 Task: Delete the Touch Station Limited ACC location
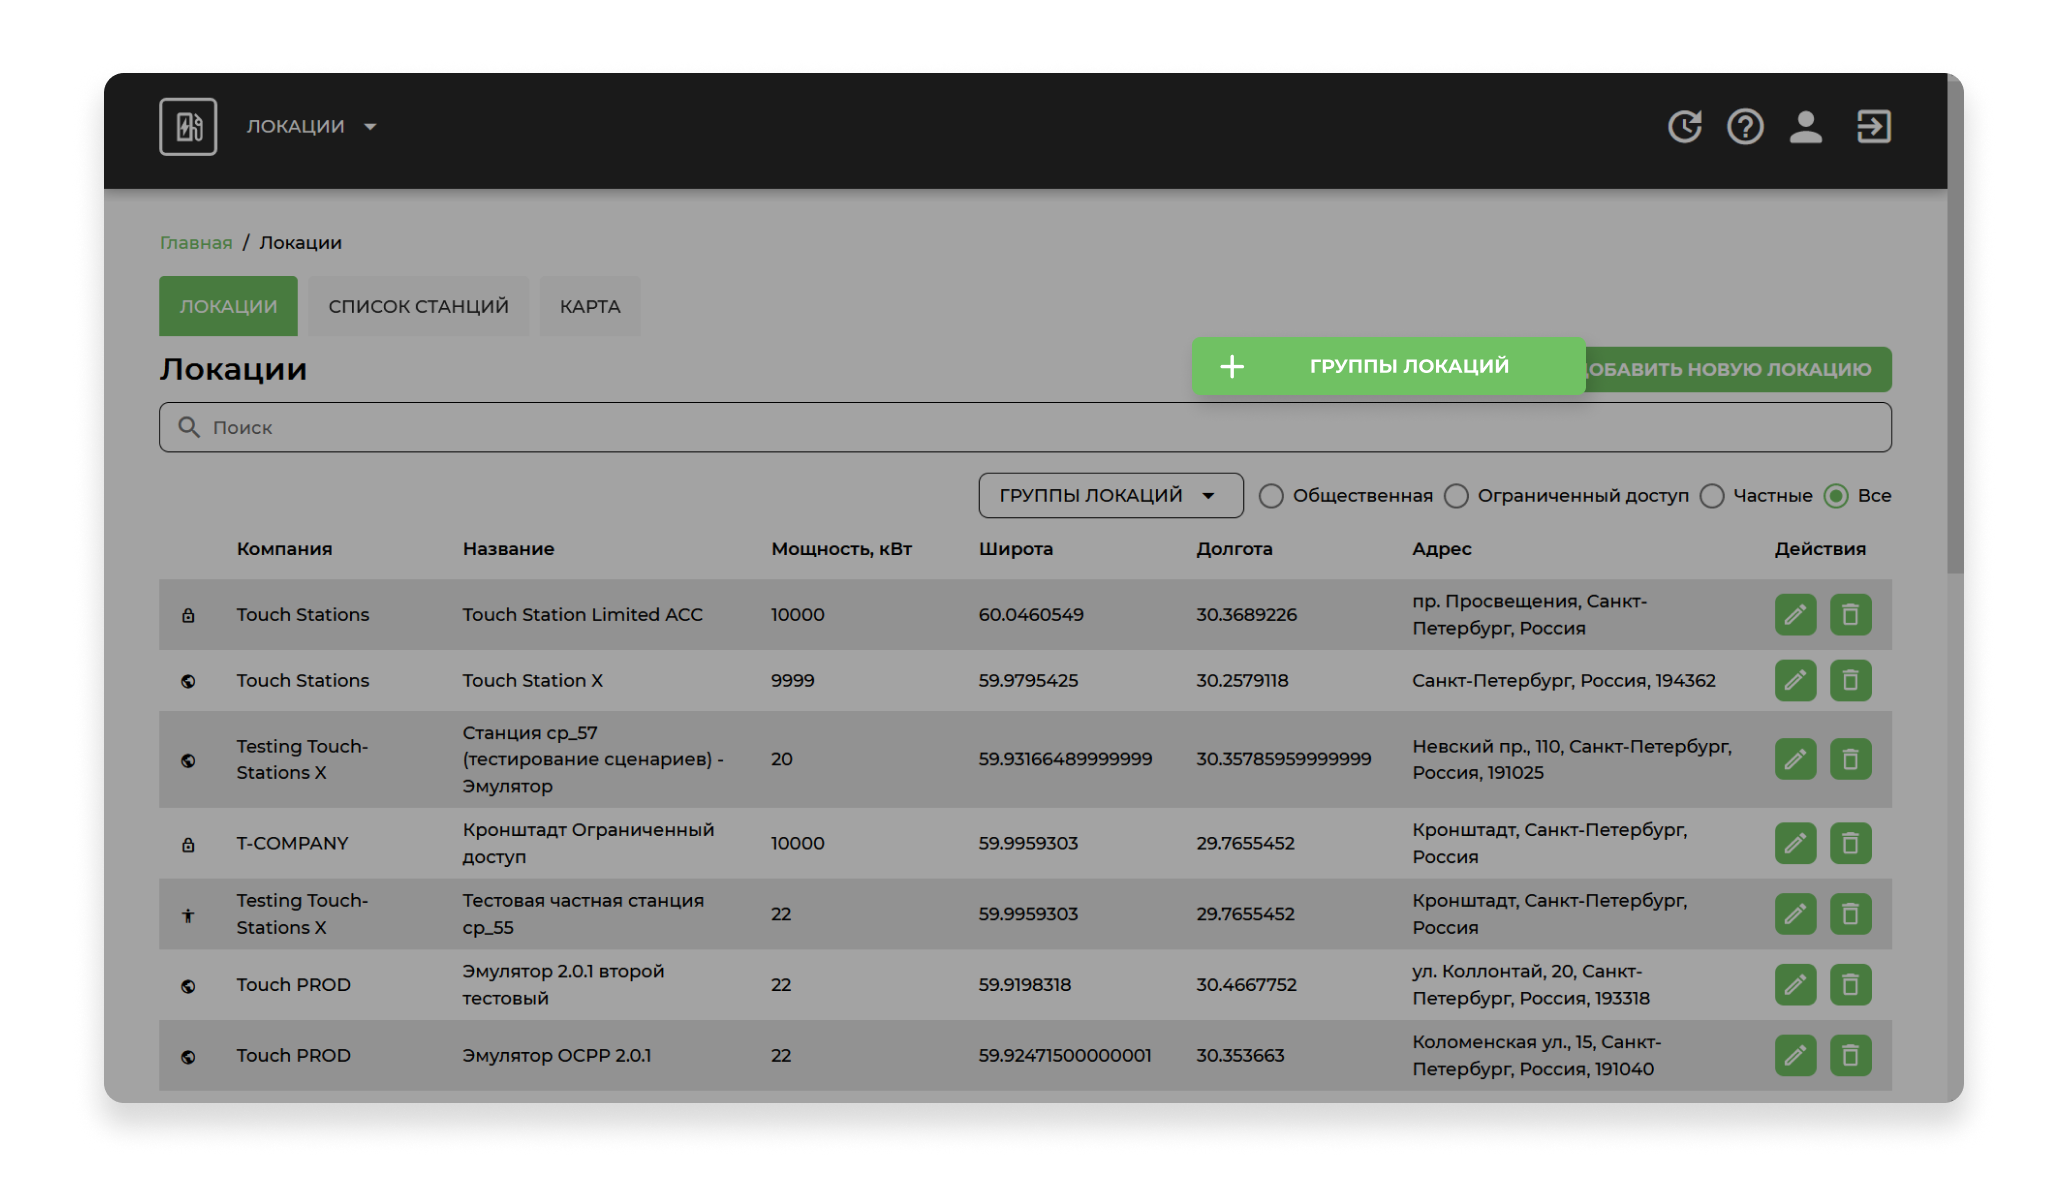click(x=1850, y=615)
